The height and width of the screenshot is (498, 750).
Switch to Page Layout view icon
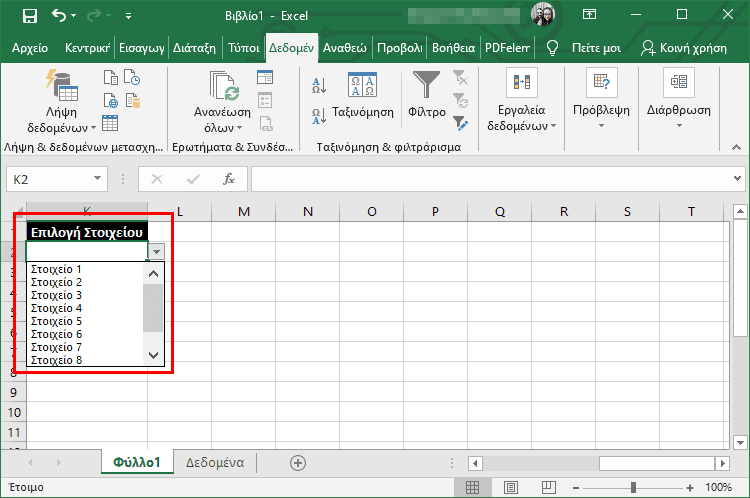click(x=511, y=487)
